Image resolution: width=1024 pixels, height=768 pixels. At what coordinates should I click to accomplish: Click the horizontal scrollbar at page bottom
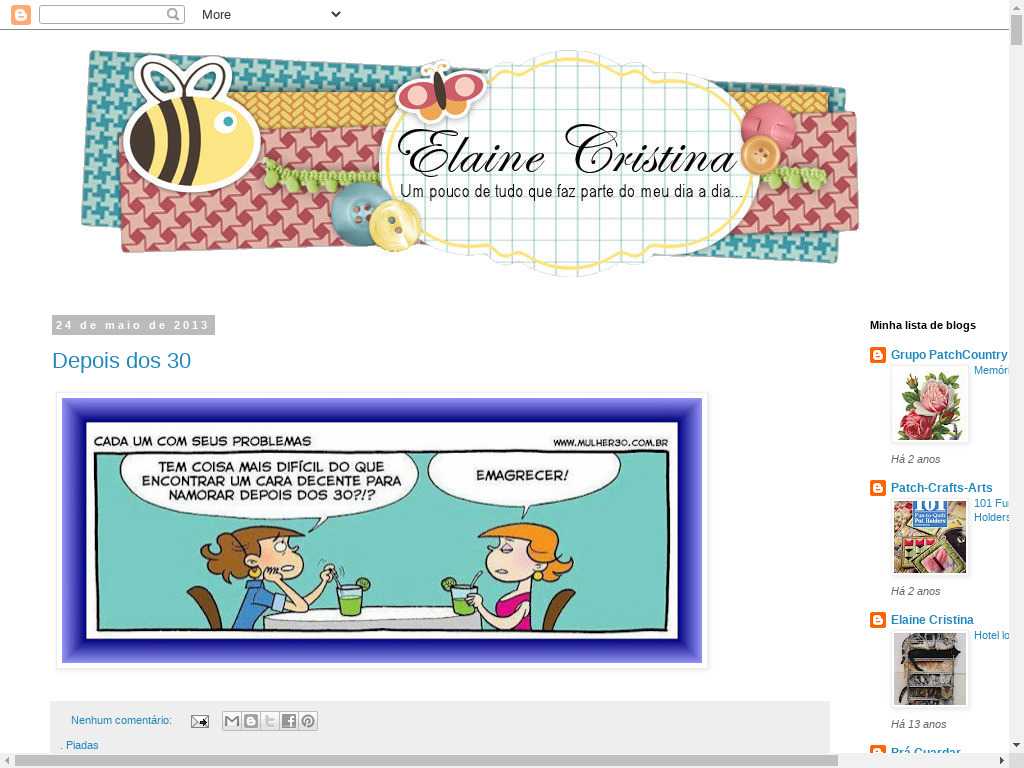point(425,761)
